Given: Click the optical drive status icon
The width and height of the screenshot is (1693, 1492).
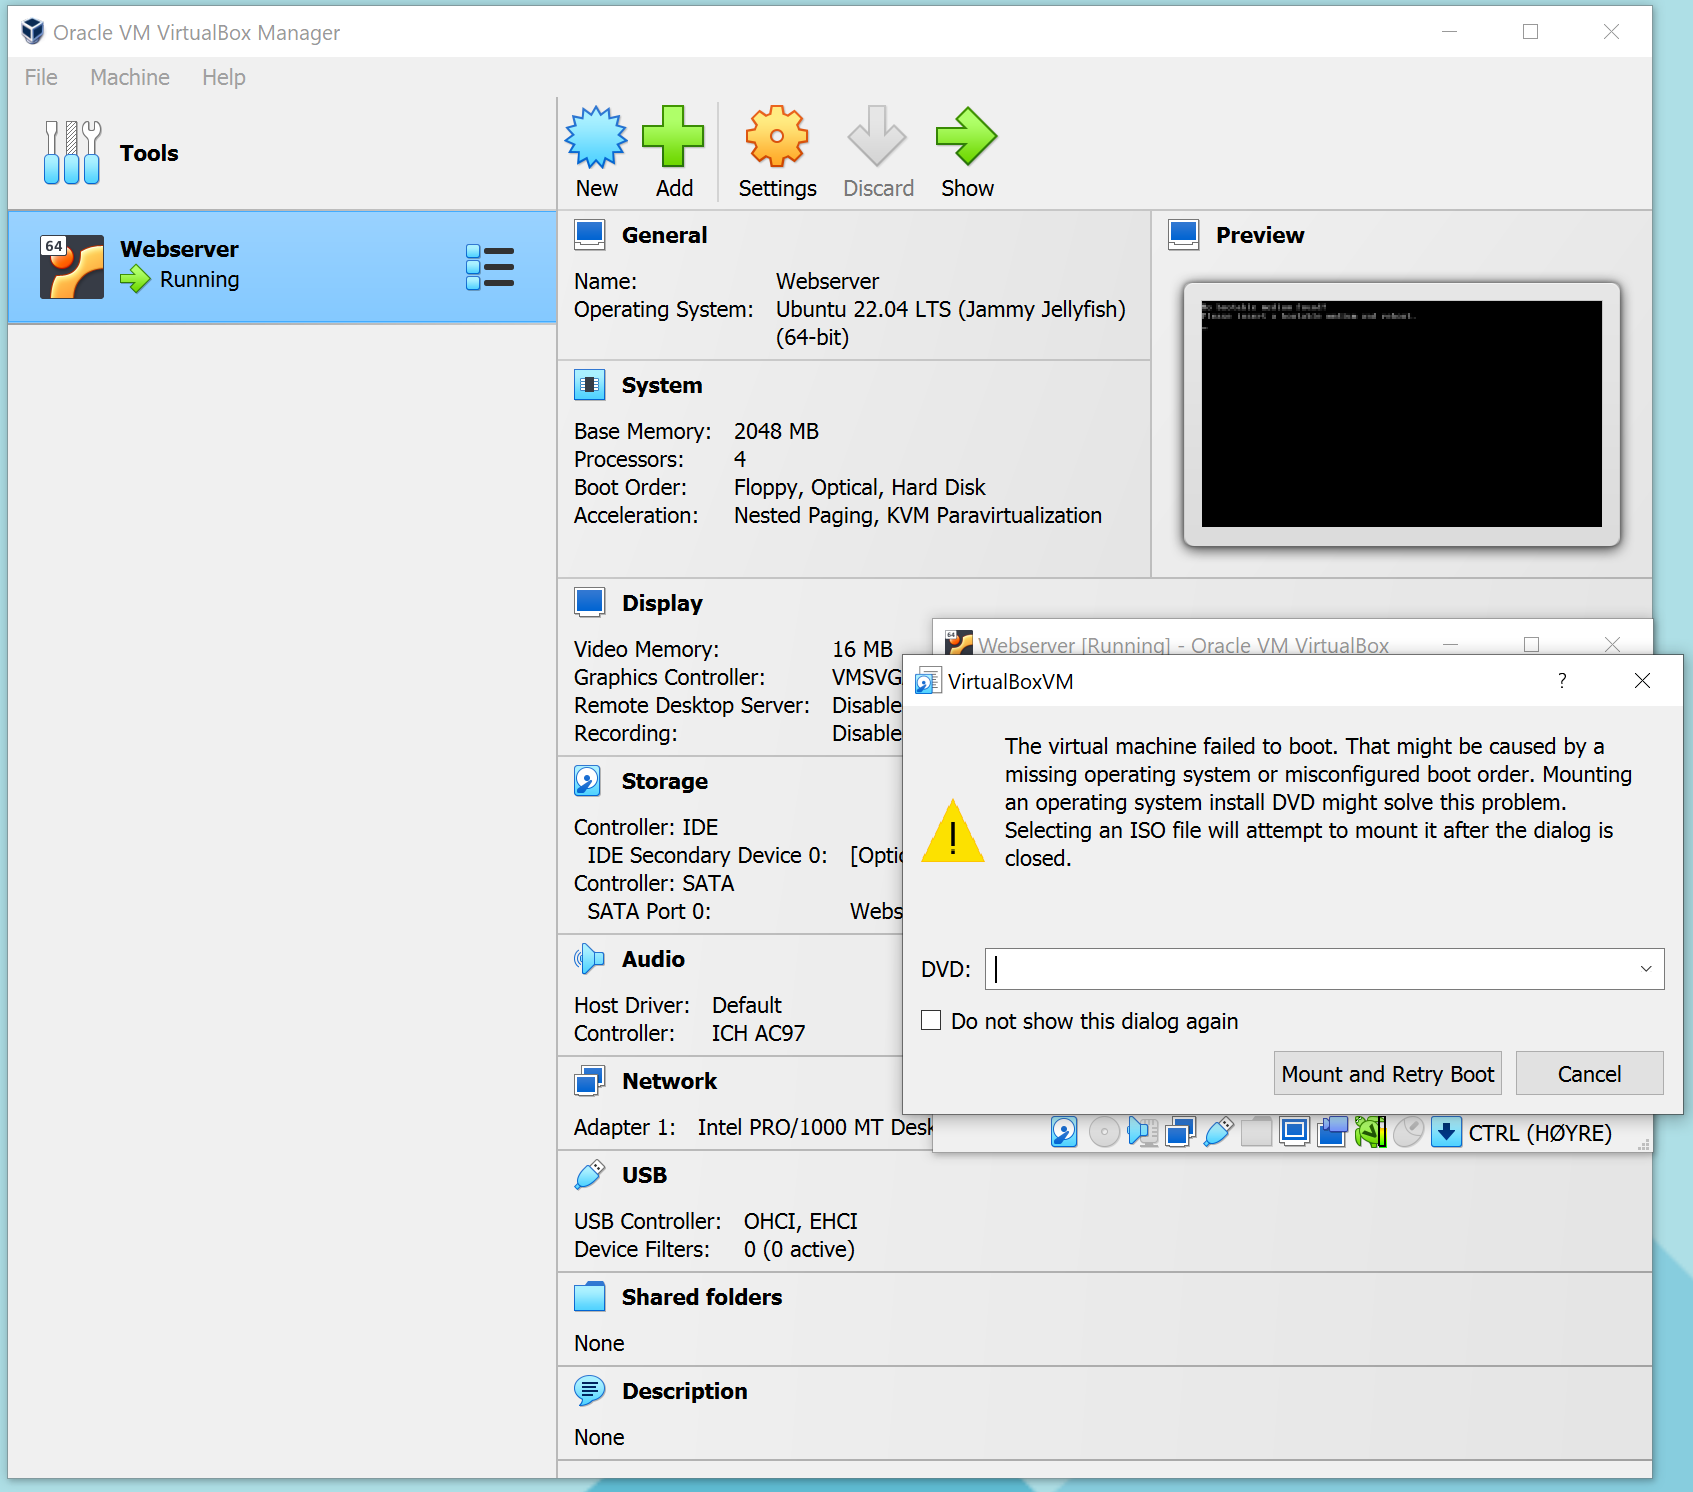Looking at the screenshot, I should (x=1103, y=1132).
